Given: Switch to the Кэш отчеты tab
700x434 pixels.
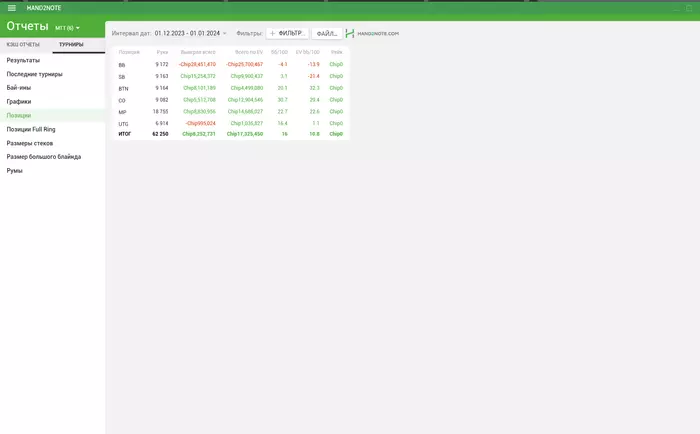Looking at the screenshot, I should (23, 45).
